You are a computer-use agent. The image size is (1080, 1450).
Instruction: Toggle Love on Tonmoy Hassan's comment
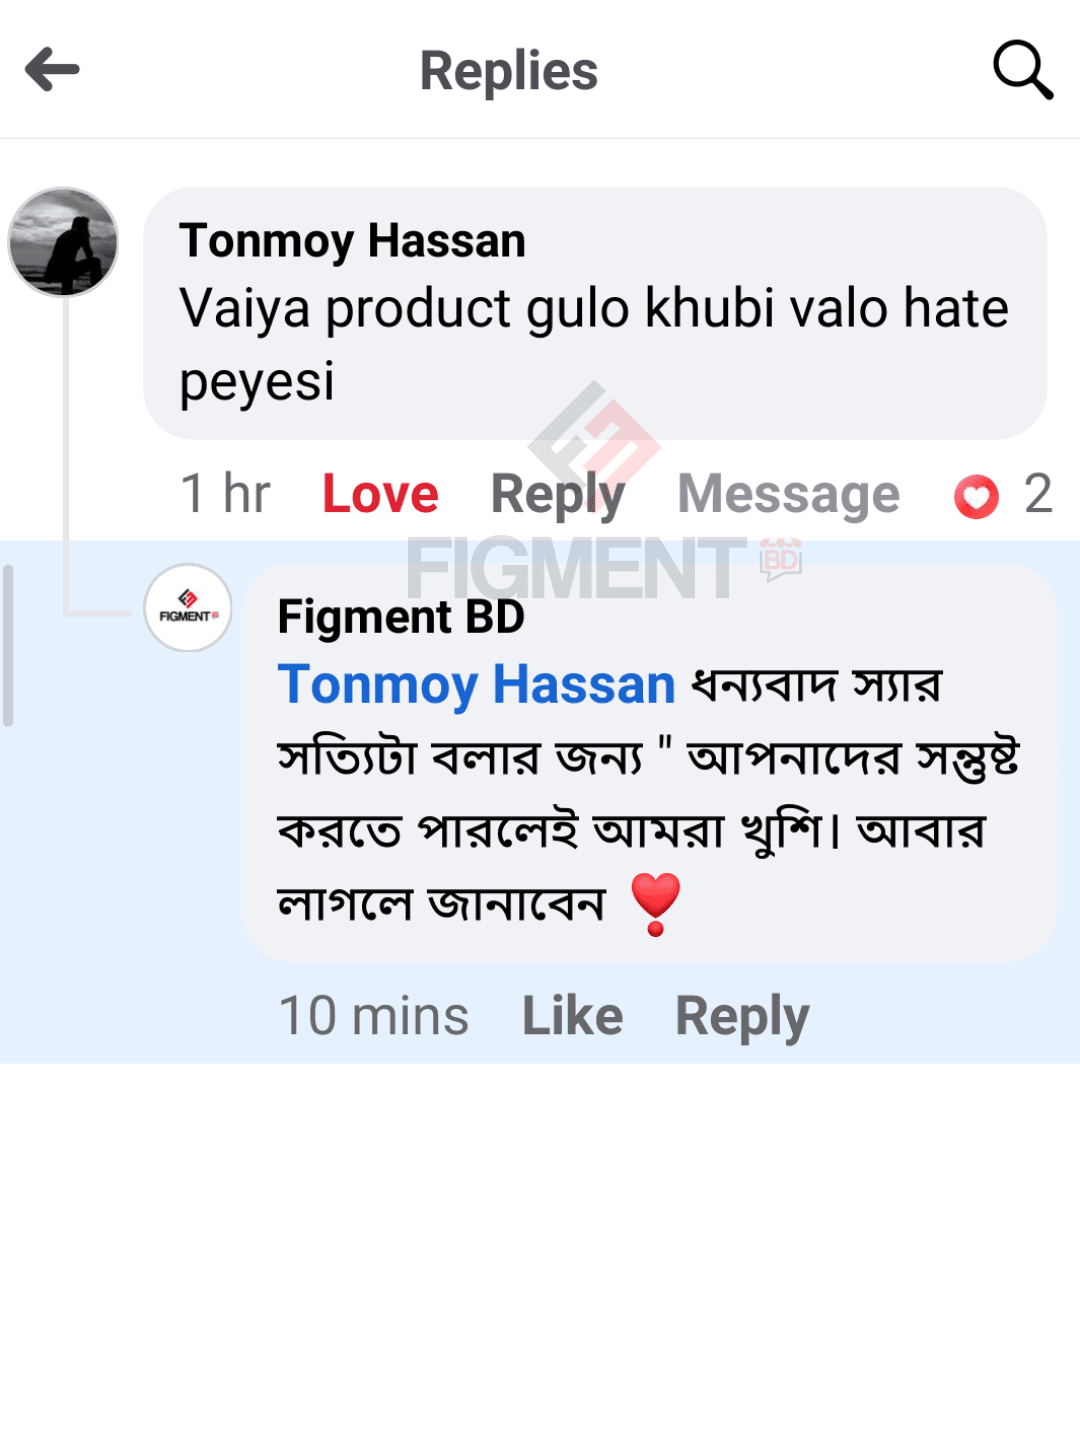tap(380, 494)
